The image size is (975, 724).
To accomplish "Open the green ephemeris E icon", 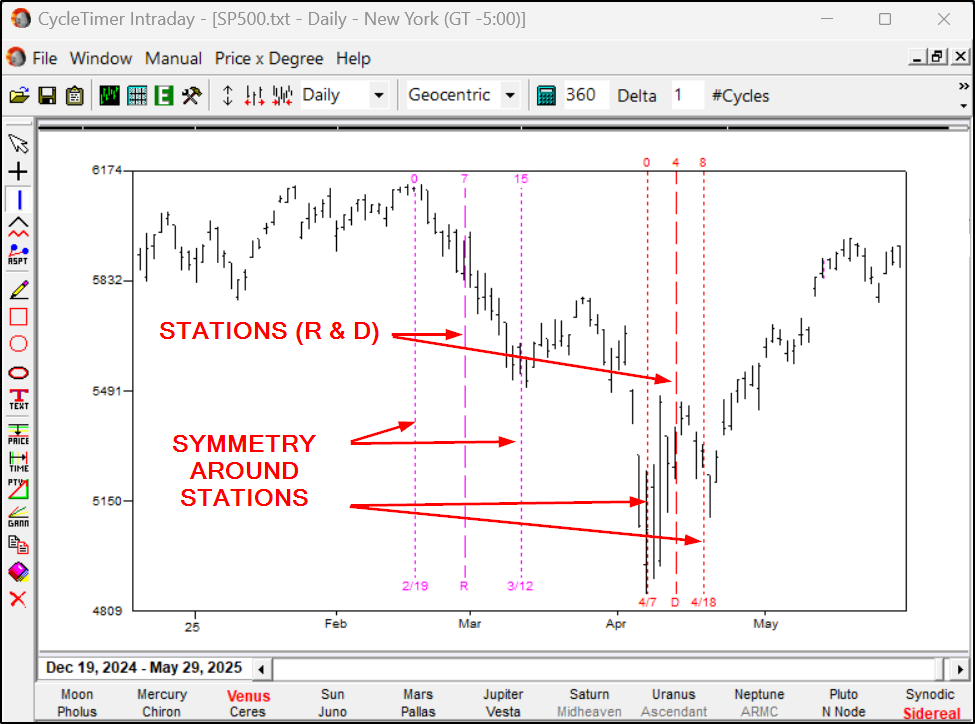I will pyautogui.click(x=163, y=95).
